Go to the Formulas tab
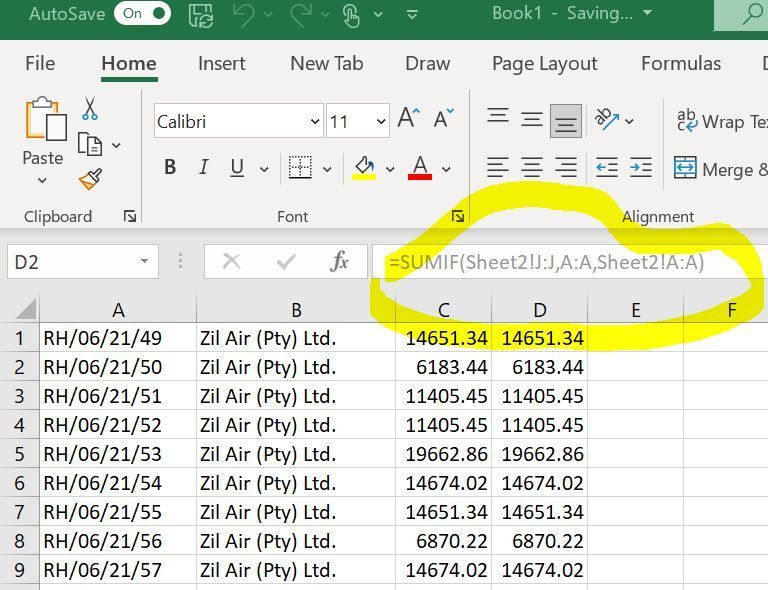Image resolution: width=768 pixels, height=590 pixels. (x=681, y=64)
